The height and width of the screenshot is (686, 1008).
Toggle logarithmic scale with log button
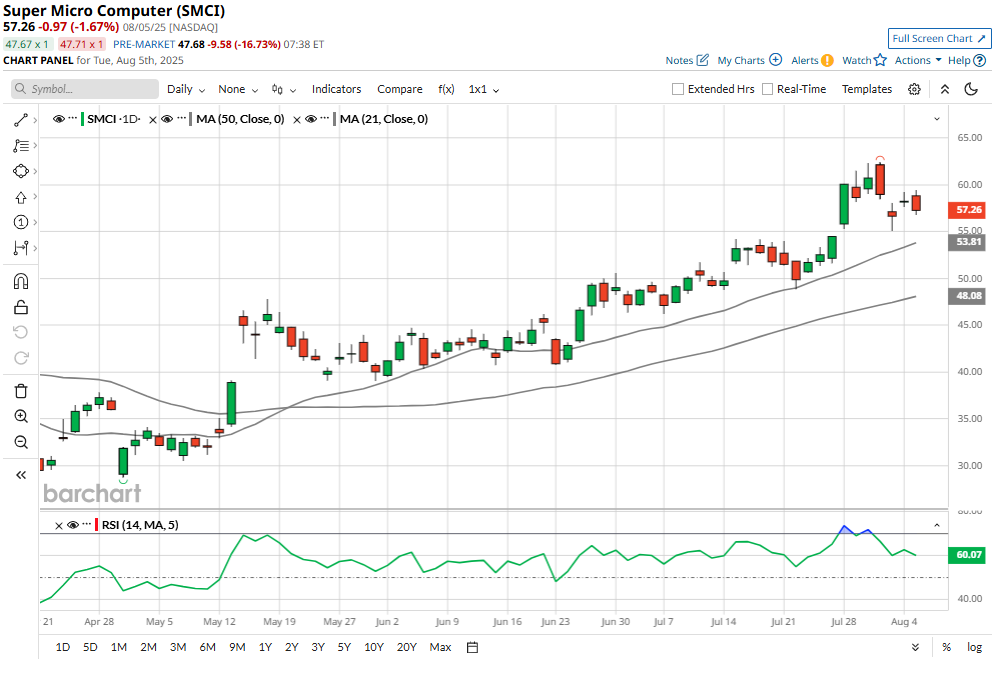coord(975,647)
